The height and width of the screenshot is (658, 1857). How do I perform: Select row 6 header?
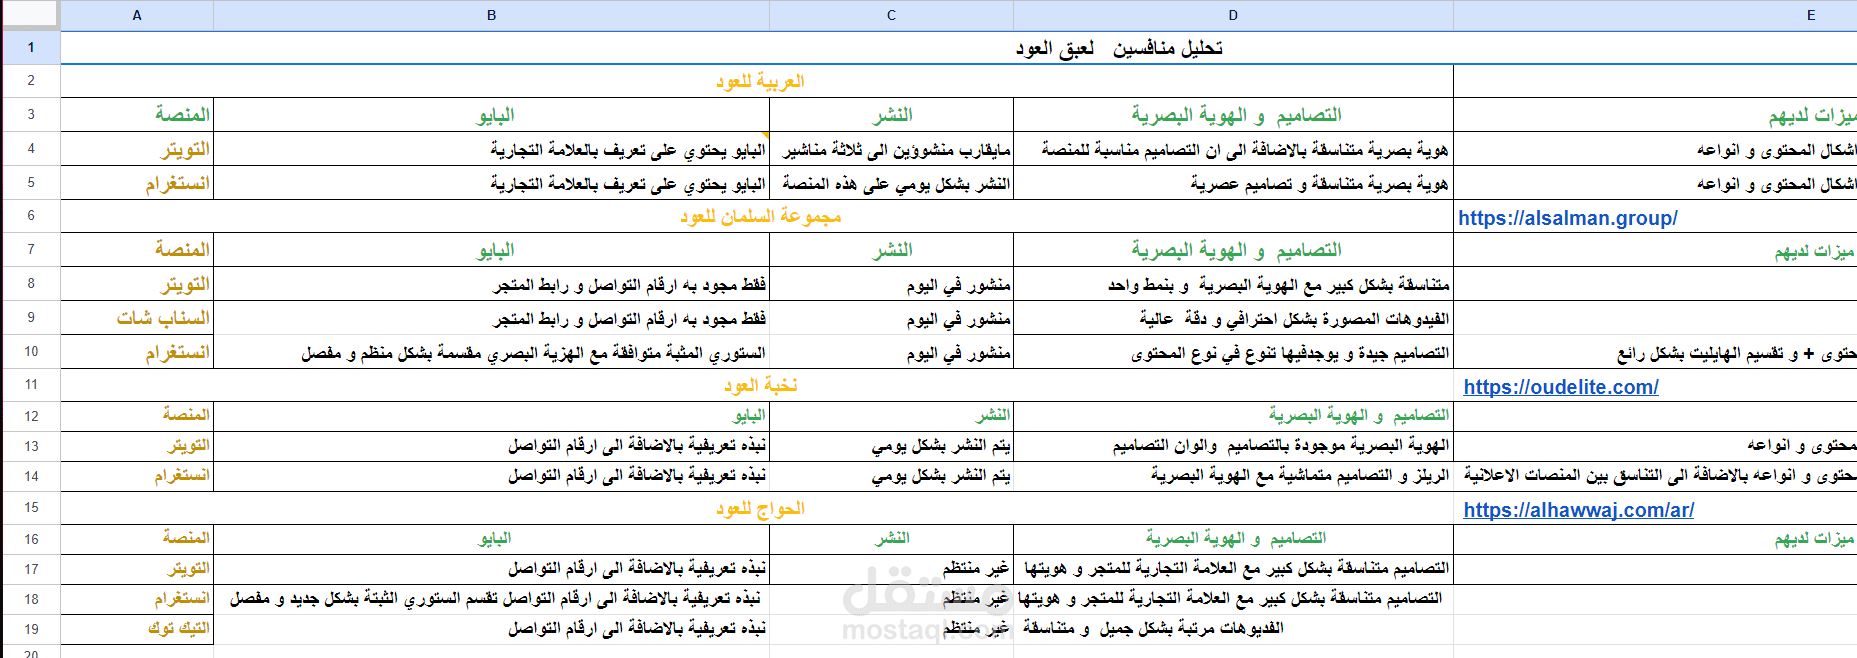[x=31, y=216]
